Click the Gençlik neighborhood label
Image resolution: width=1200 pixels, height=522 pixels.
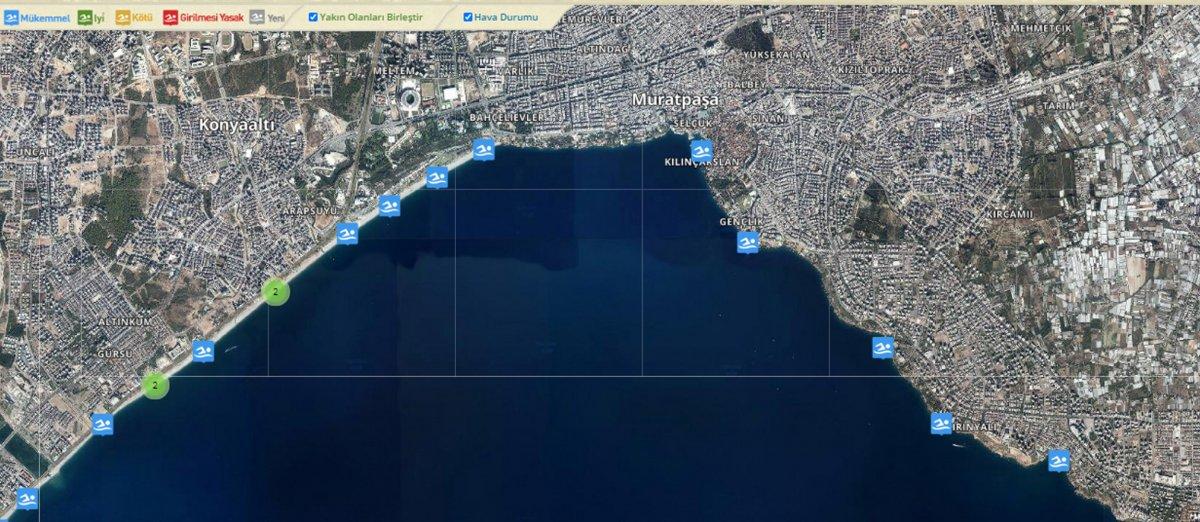740,221
